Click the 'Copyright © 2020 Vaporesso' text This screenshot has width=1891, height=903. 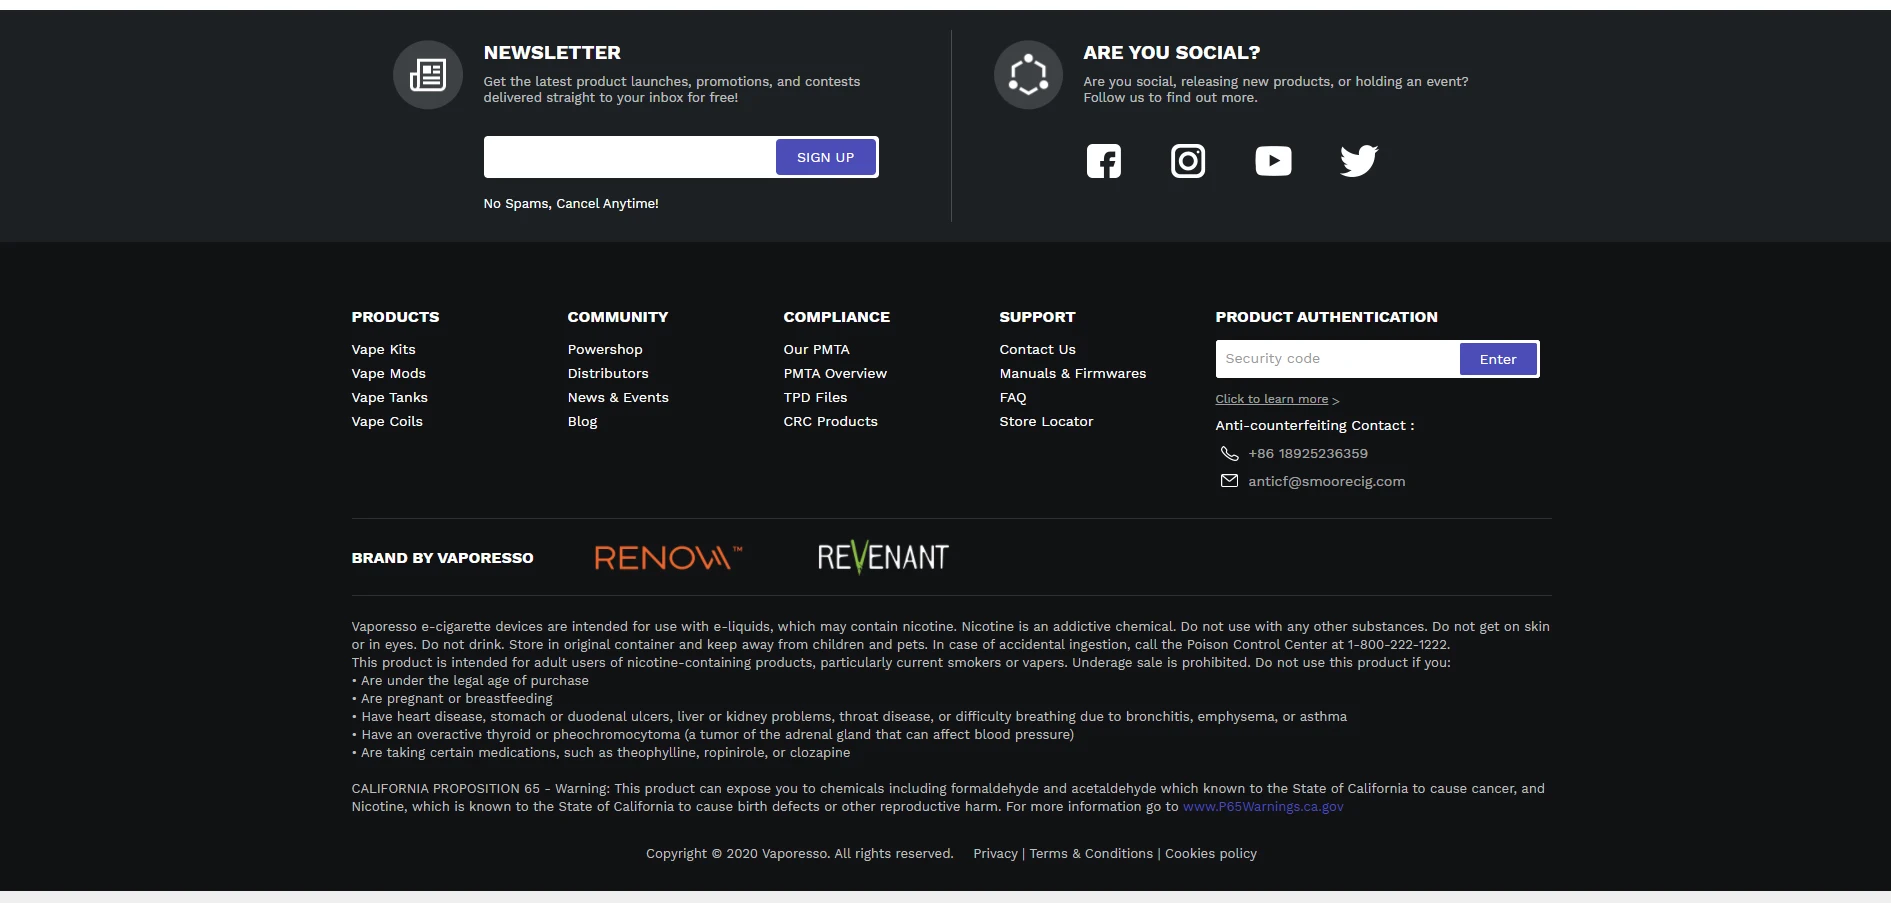pos(736,853)
